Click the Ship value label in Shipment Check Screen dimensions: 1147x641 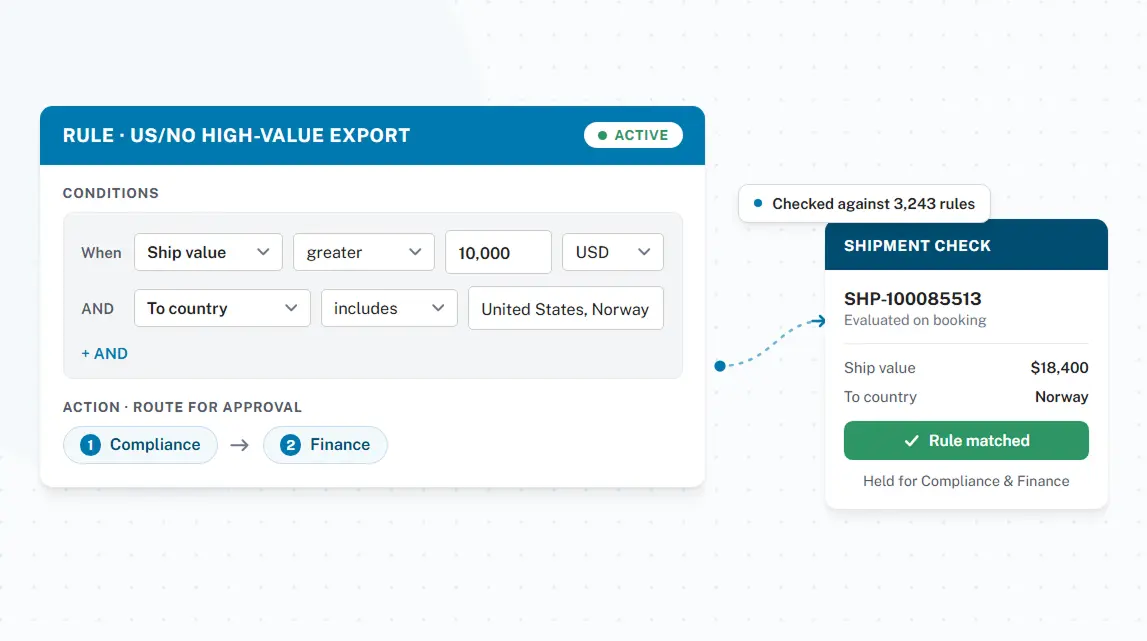coord(879,367)
